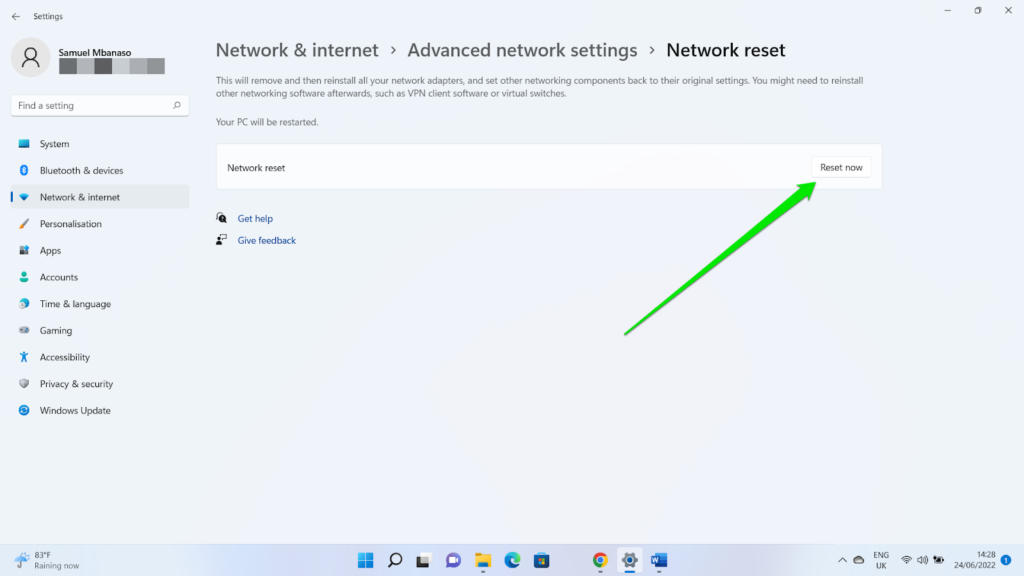Image resolution: width=1024 pixels, height=576 pixels.
Task: Click the volume icon in the tray
Action: click(x=921, y=560)
